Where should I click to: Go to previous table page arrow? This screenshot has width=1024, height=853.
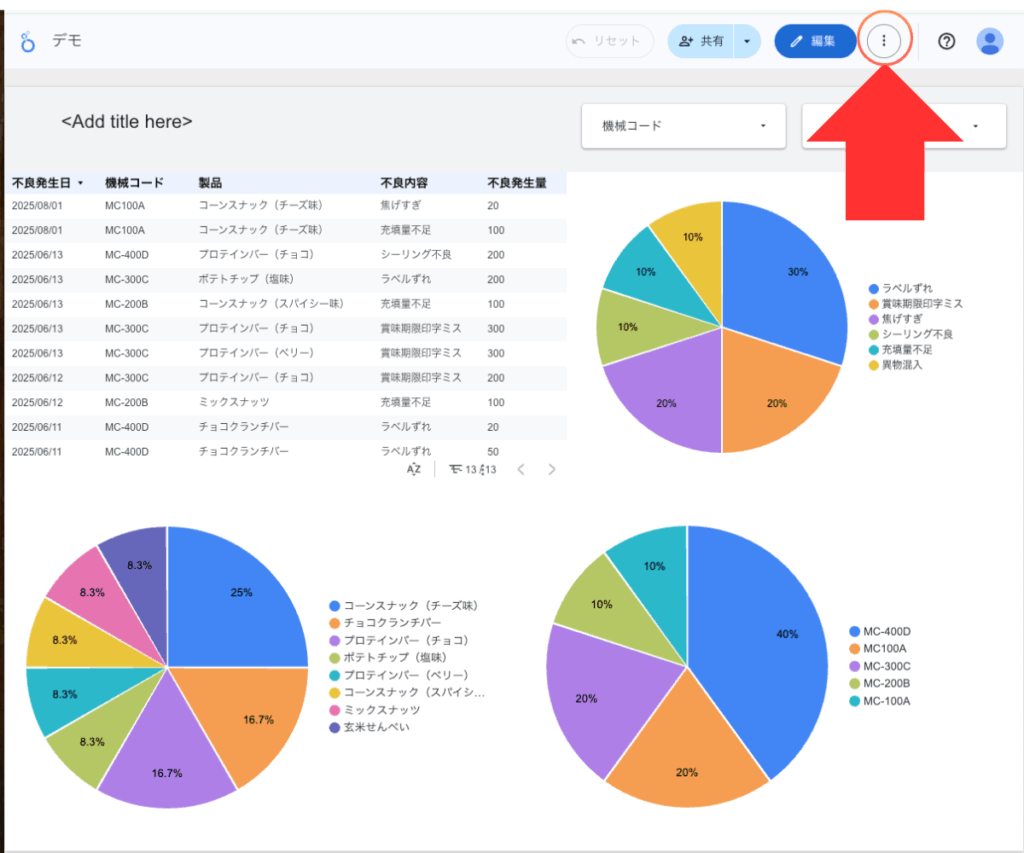[x=520, y=469]
